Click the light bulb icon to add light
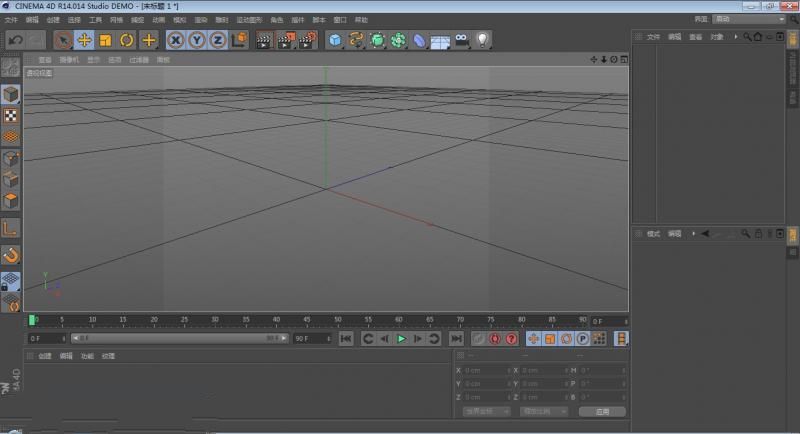Image resolution: width=800 pixels, height=434 pixels. coord(483,40)
